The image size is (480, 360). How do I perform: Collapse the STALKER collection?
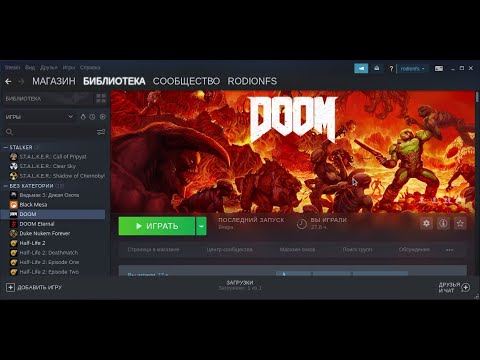point(5,147)
